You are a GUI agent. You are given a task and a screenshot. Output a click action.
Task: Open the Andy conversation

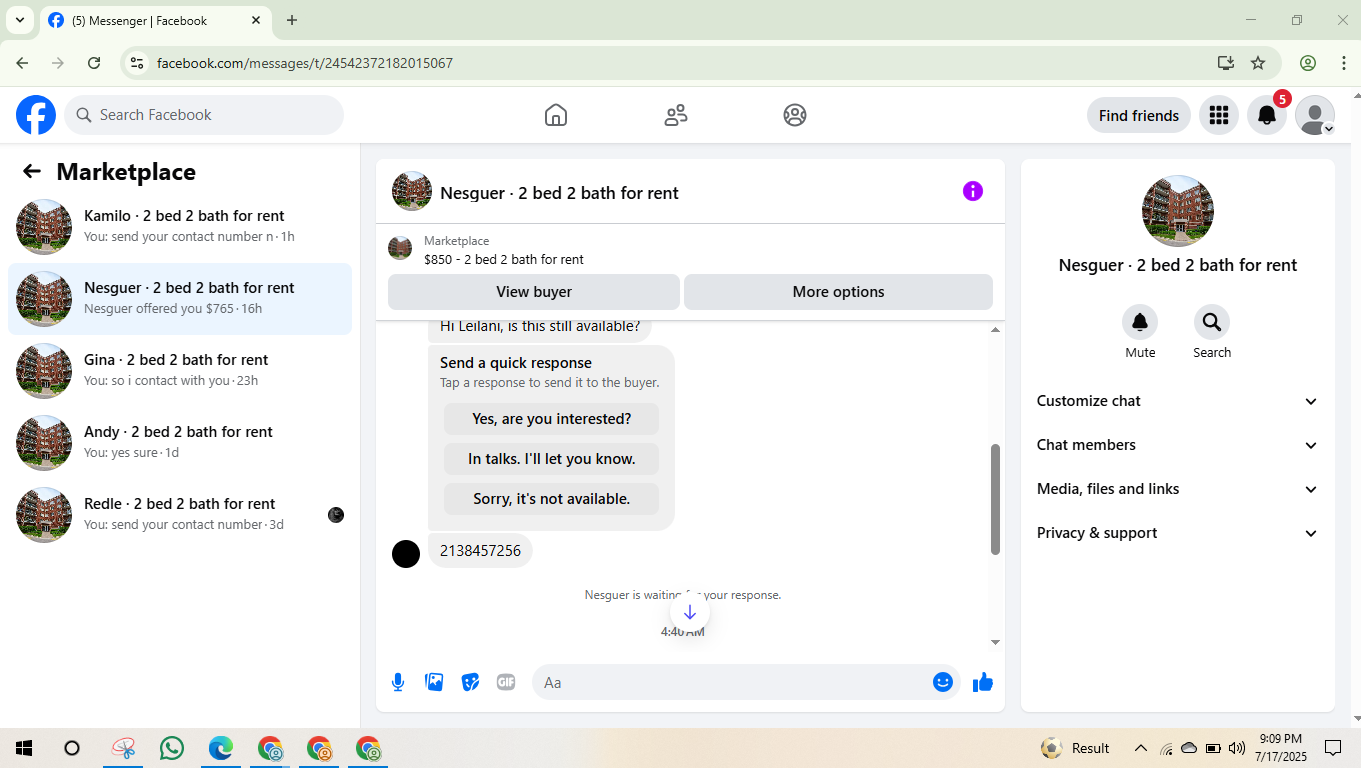[180, 443]
